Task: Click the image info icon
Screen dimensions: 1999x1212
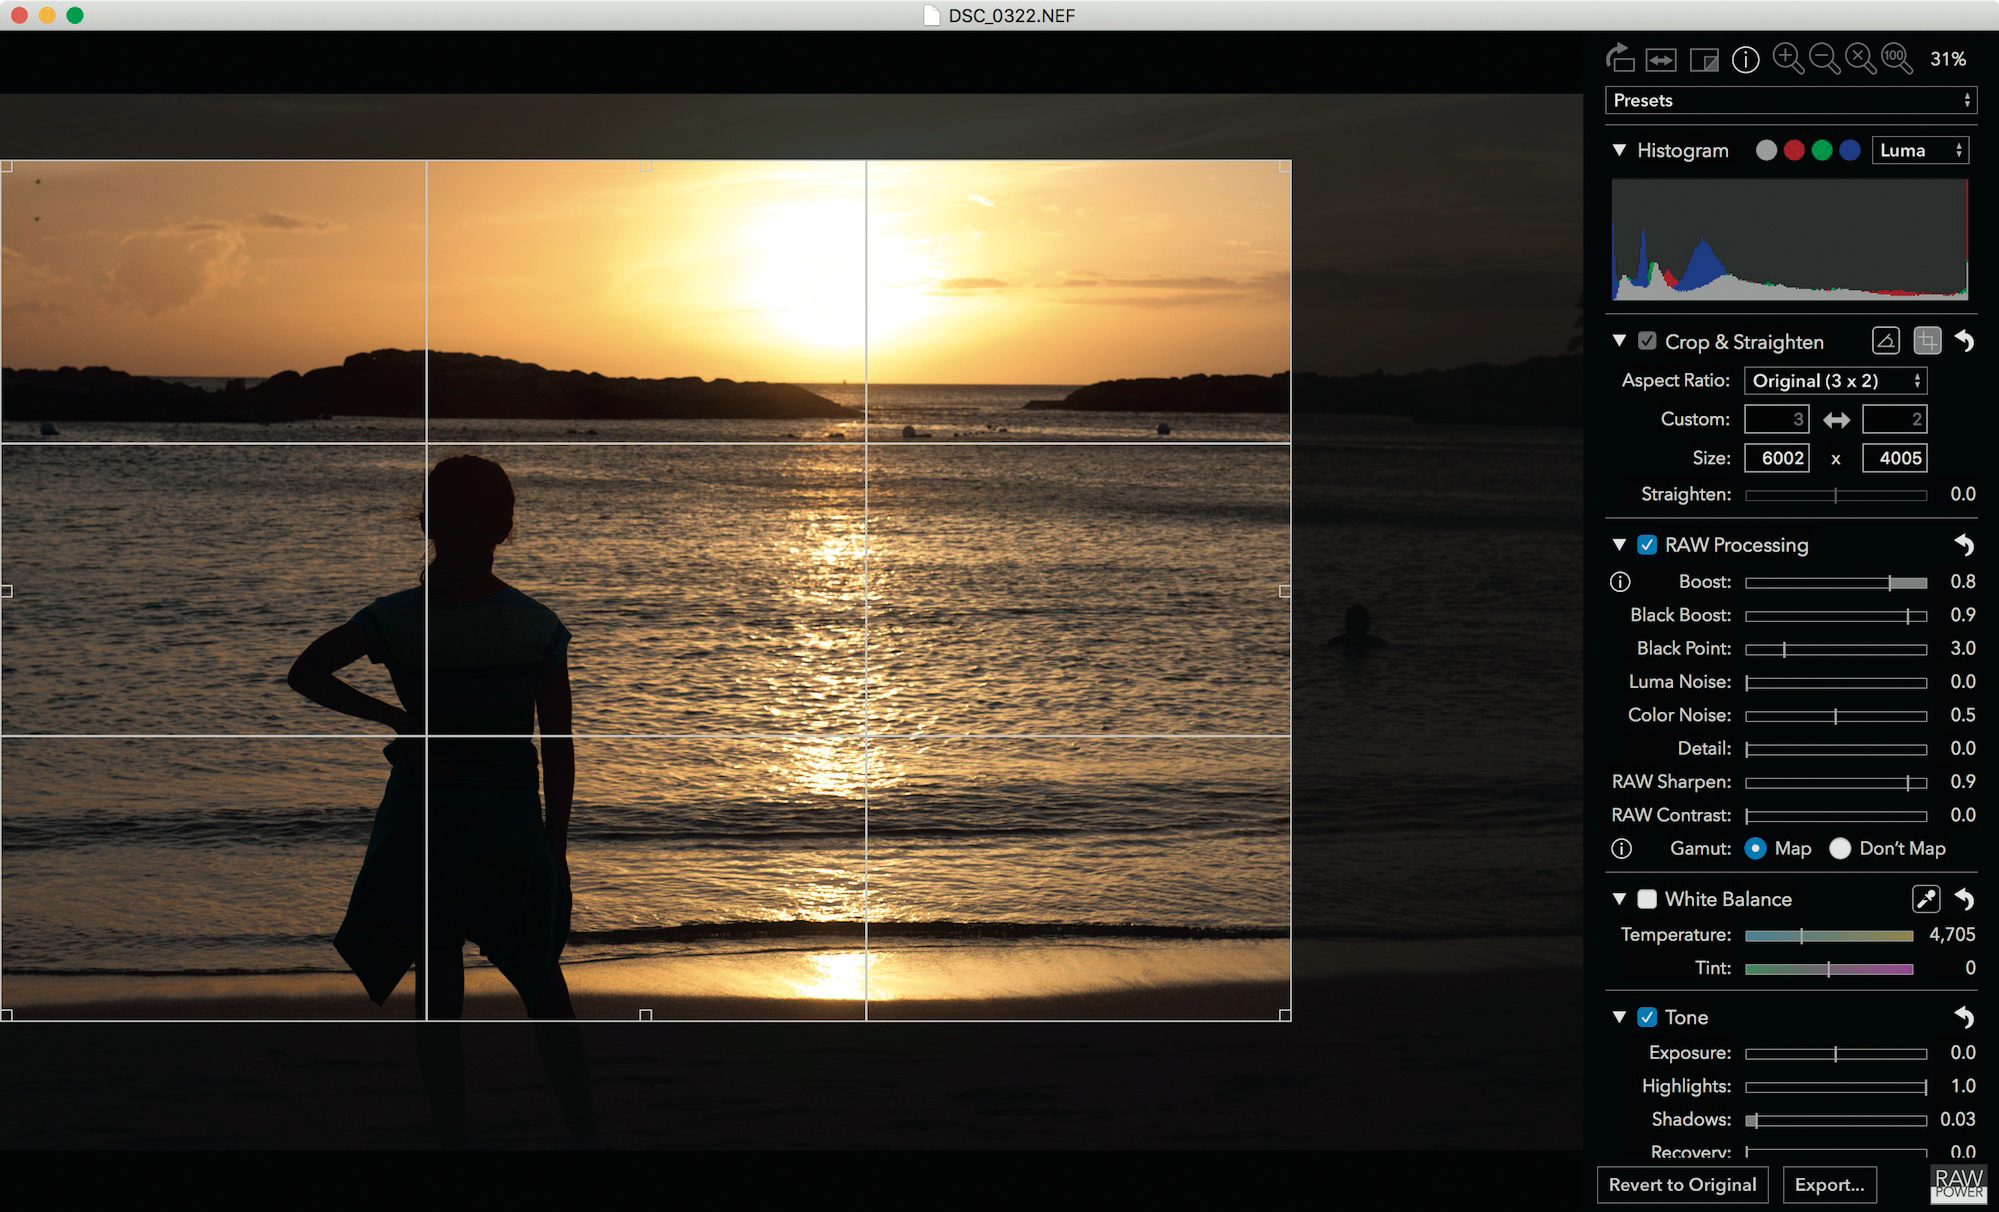Action: [1745, 60]
